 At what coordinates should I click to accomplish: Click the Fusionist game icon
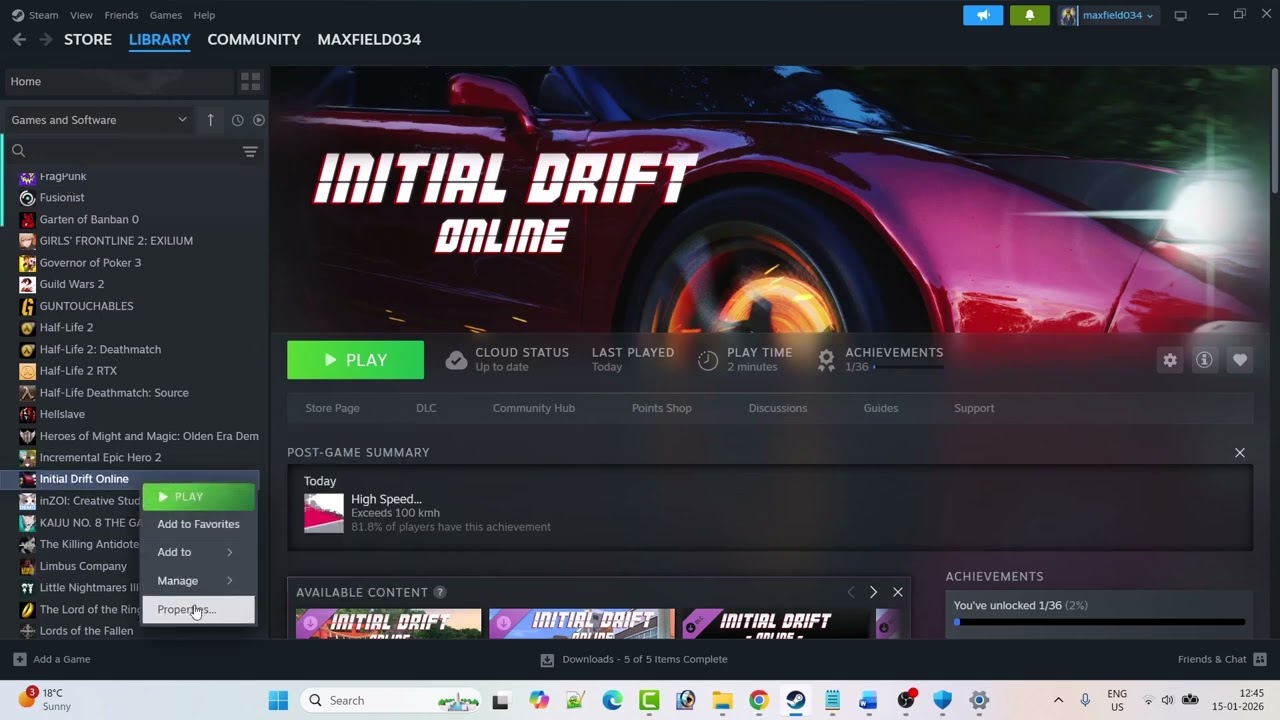click(x=28, y=198)
